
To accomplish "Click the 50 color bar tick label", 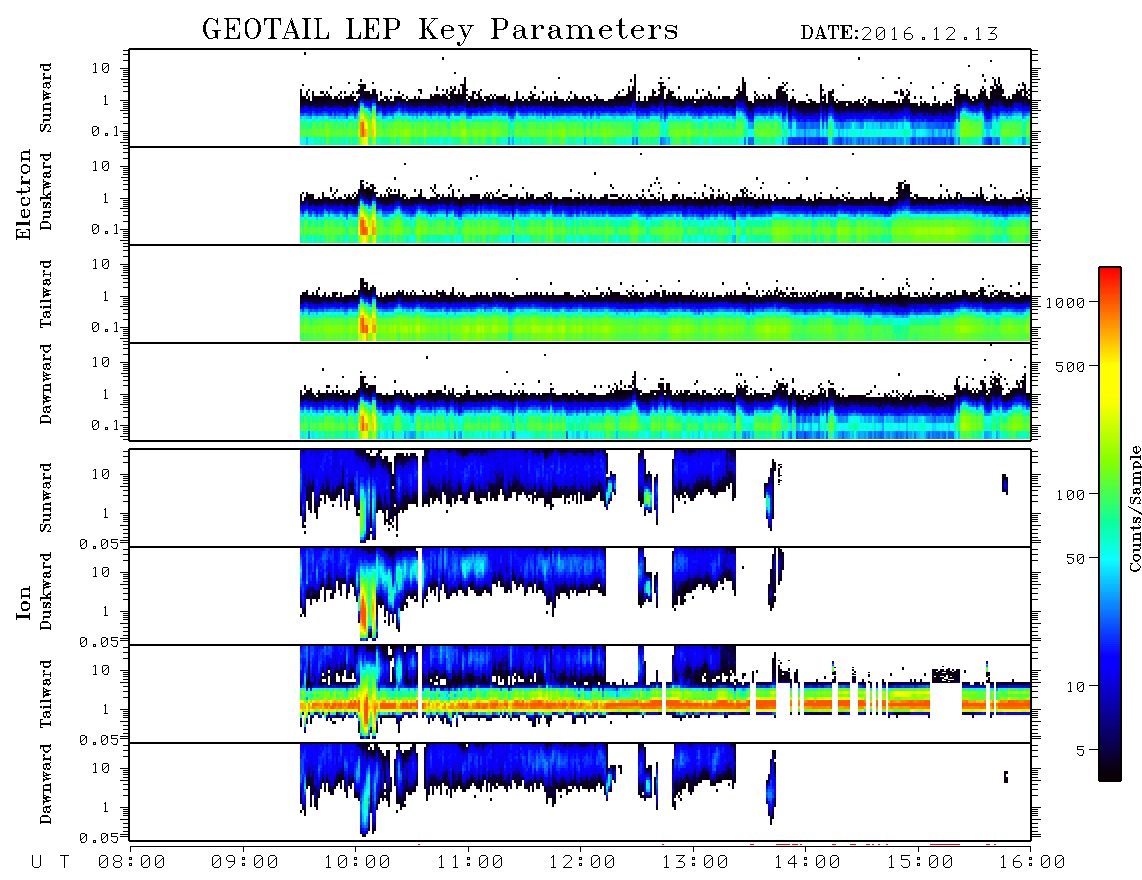I will (1075, 559).
